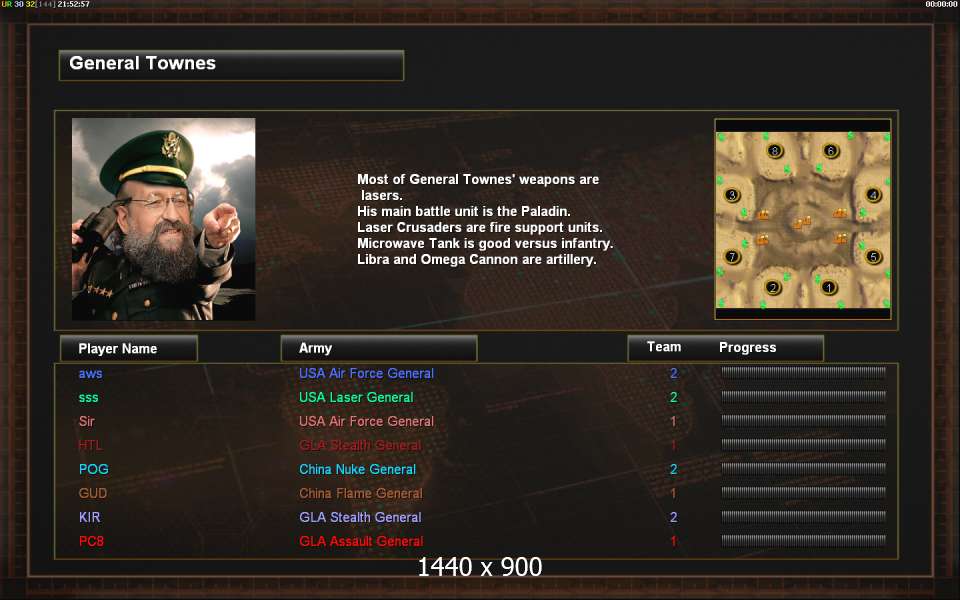This screenshot has height=600, width=960.
Task: Select player sss in the list
Action: point(89,397)
